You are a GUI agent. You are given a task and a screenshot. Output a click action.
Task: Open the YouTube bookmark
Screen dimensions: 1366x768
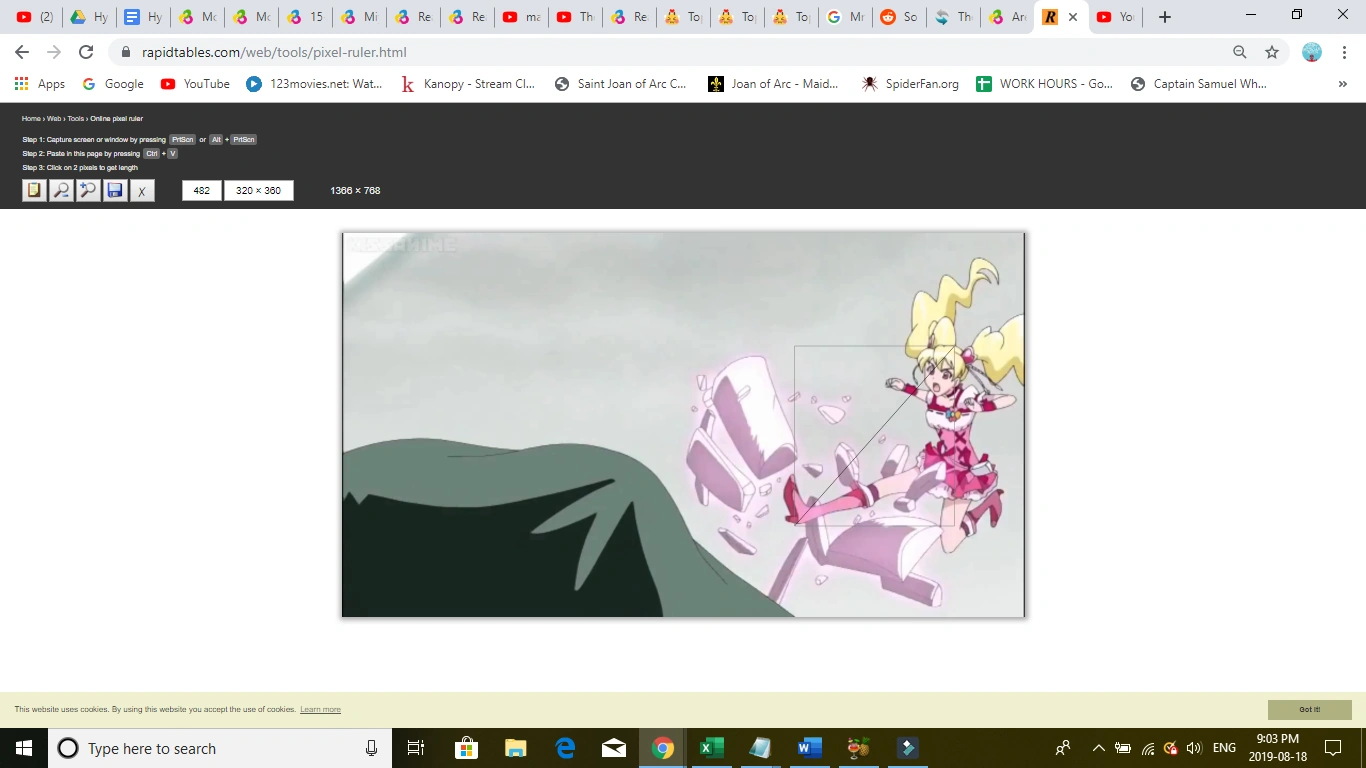(196, 84)
